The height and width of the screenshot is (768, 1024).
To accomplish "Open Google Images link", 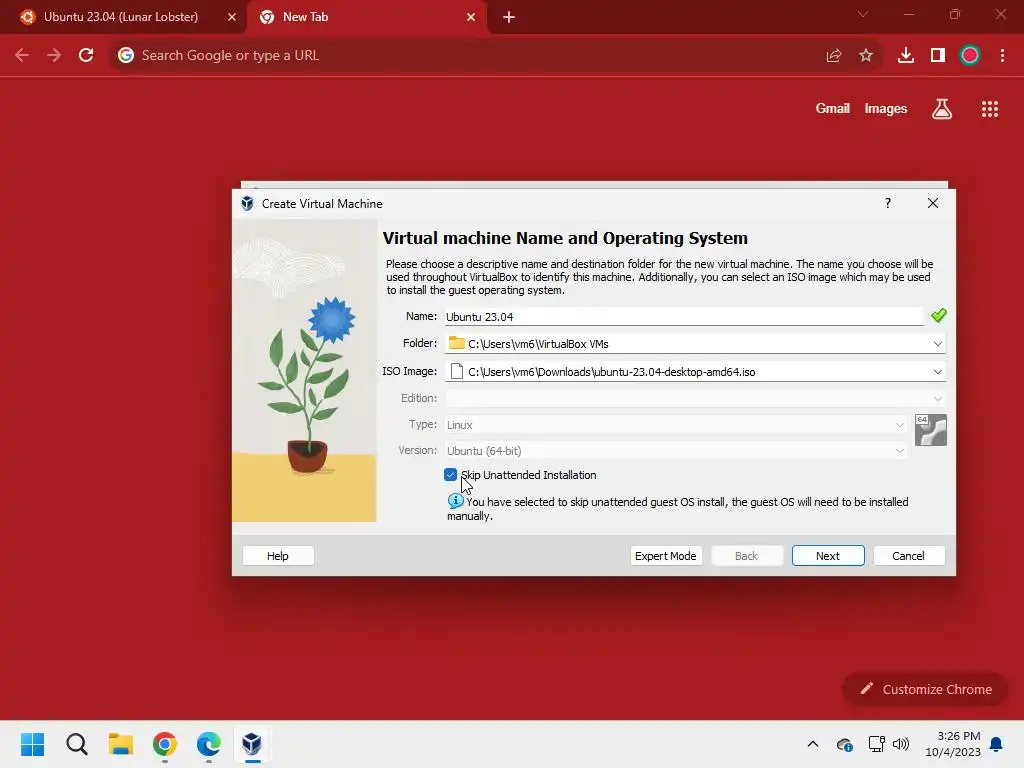I will click(x=886, y=108).
